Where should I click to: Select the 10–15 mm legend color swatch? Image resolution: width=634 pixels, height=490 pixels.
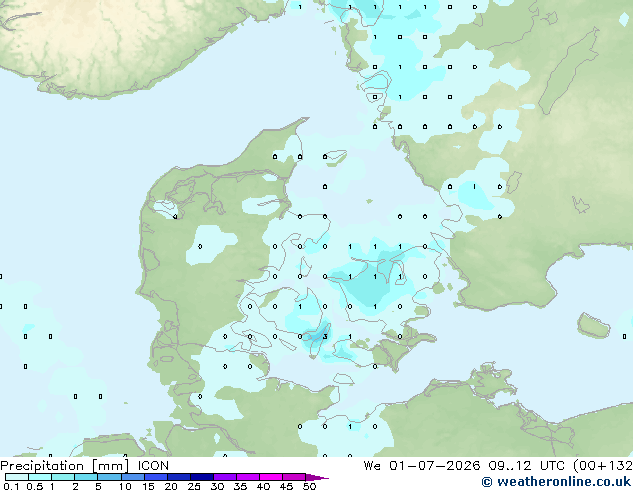click(x=132, y=477)
